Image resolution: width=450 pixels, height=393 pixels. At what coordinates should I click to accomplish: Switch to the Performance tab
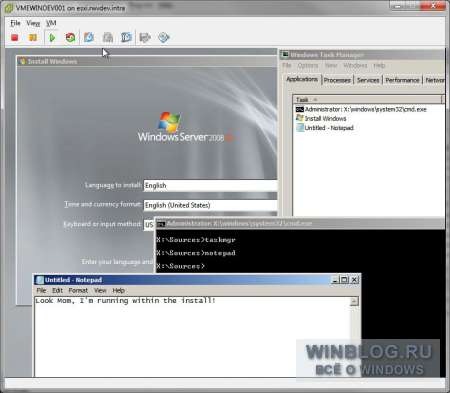(x=402, y=80)
